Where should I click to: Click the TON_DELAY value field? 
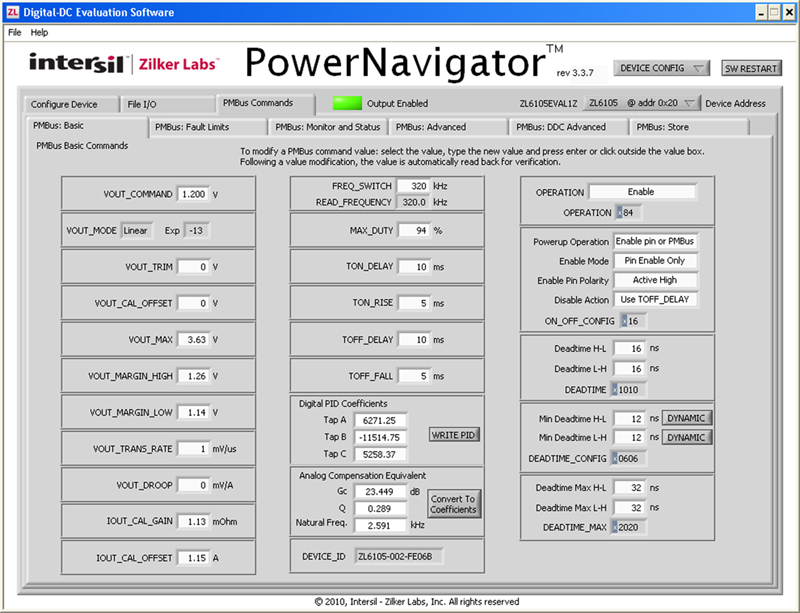click(x=413, y=266)
